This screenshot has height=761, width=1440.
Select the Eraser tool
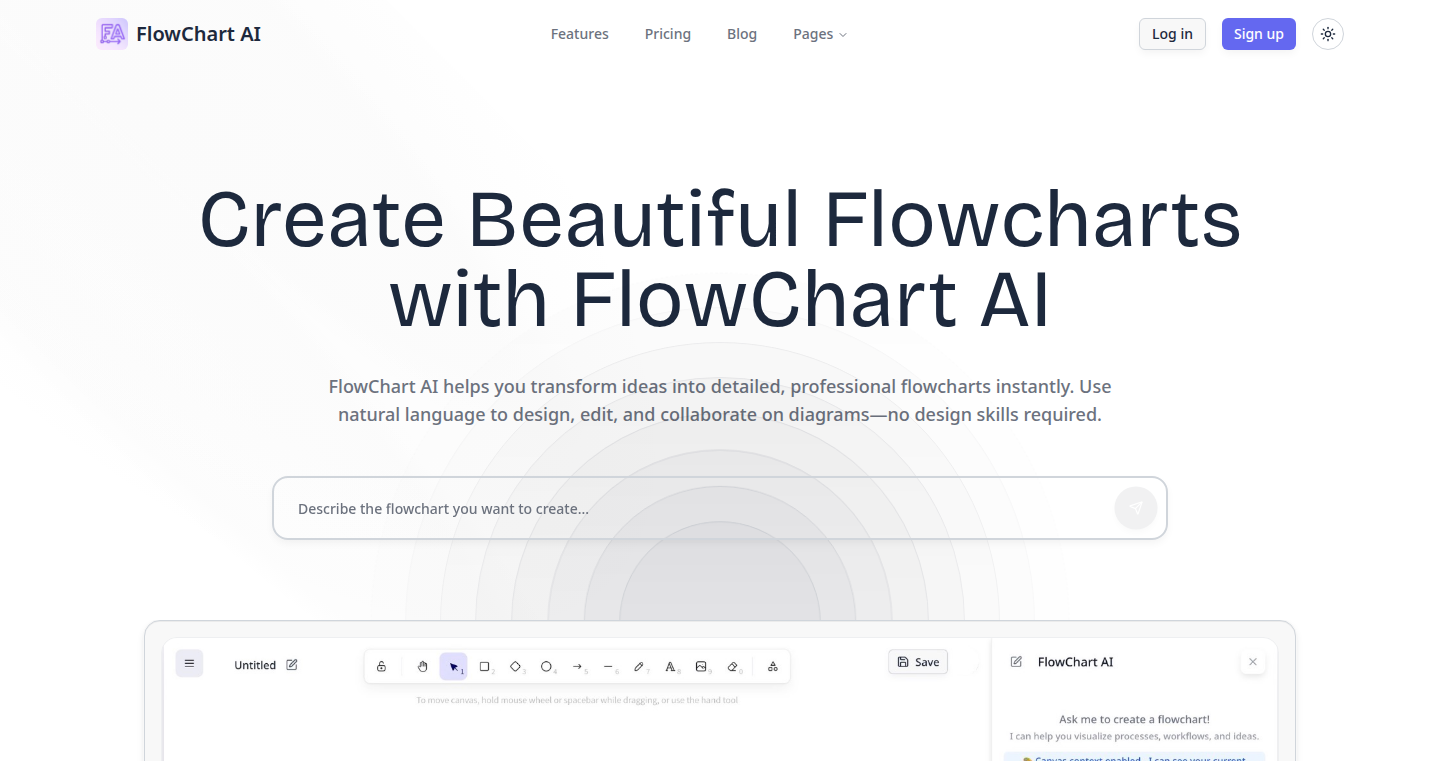pos(733,666)
